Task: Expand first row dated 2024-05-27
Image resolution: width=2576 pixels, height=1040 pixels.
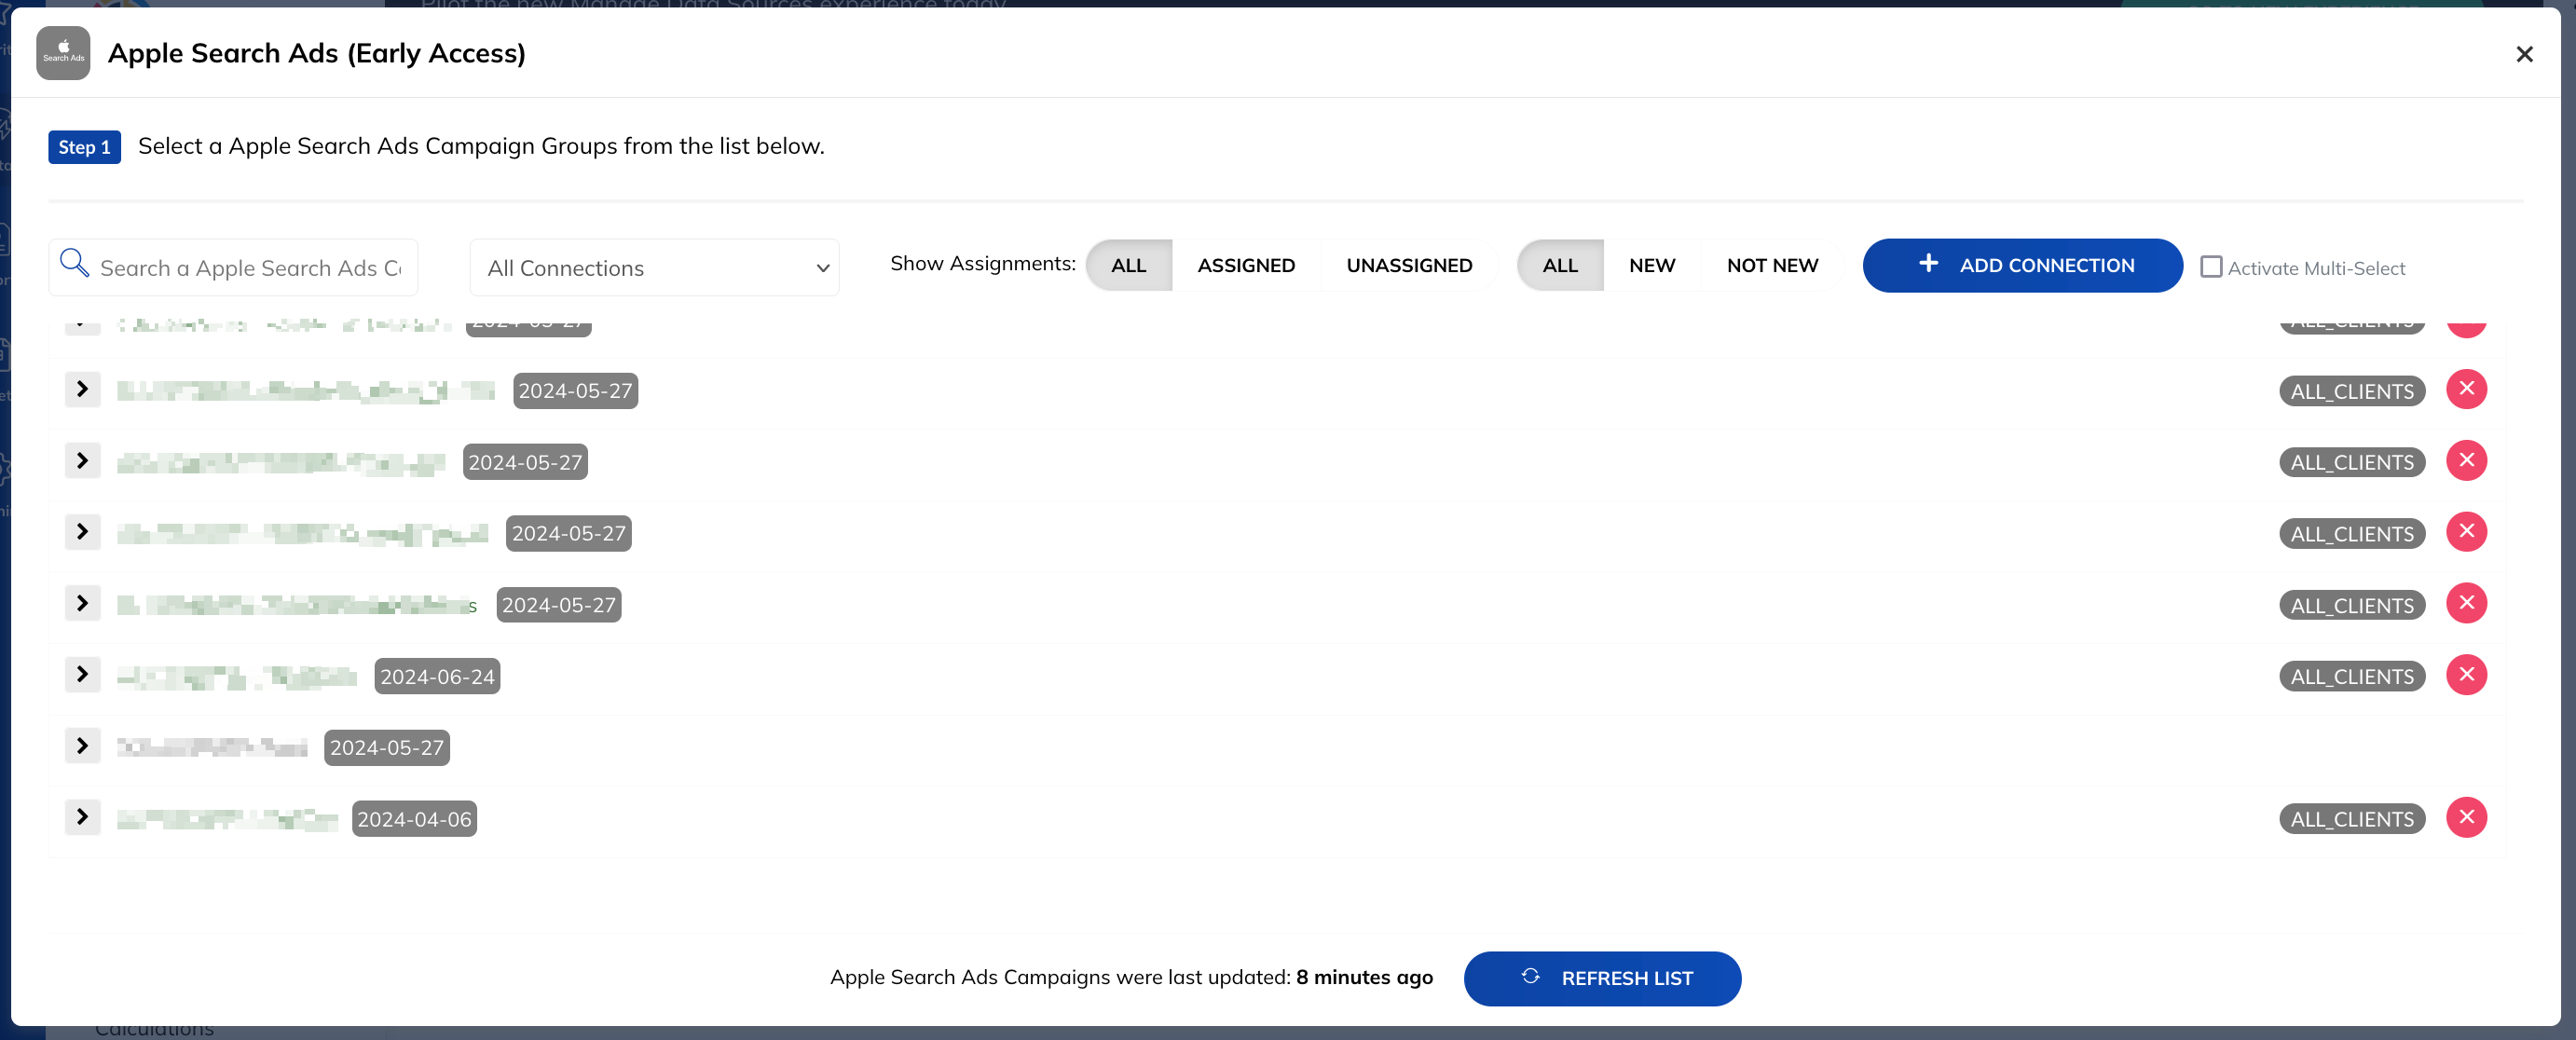Action: (82, 389)
